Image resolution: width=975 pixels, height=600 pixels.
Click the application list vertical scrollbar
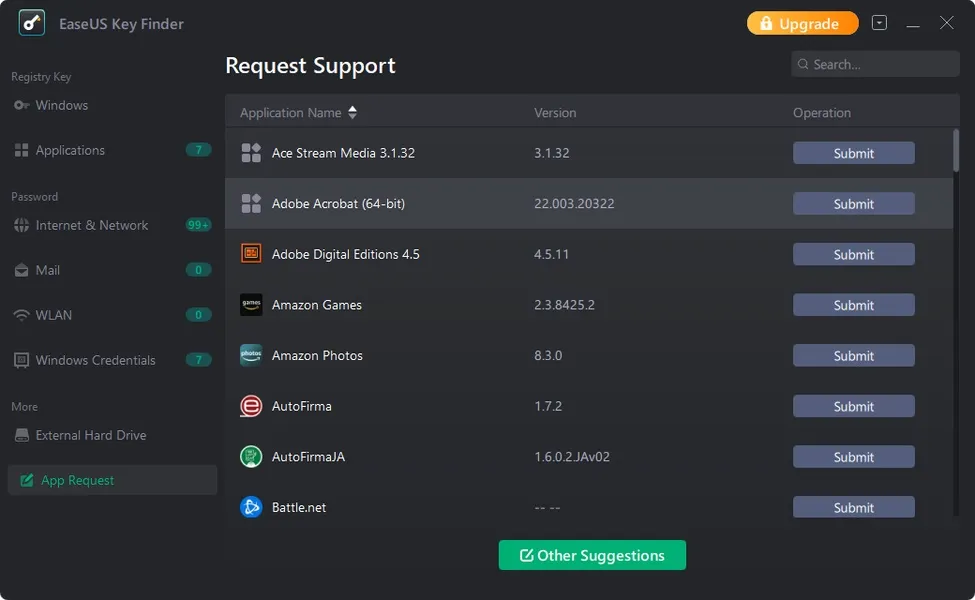coord(956,150)
